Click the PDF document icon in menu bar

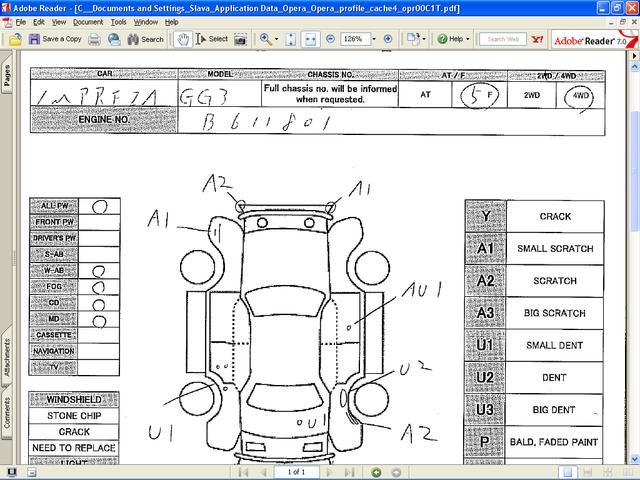[7, 22]
